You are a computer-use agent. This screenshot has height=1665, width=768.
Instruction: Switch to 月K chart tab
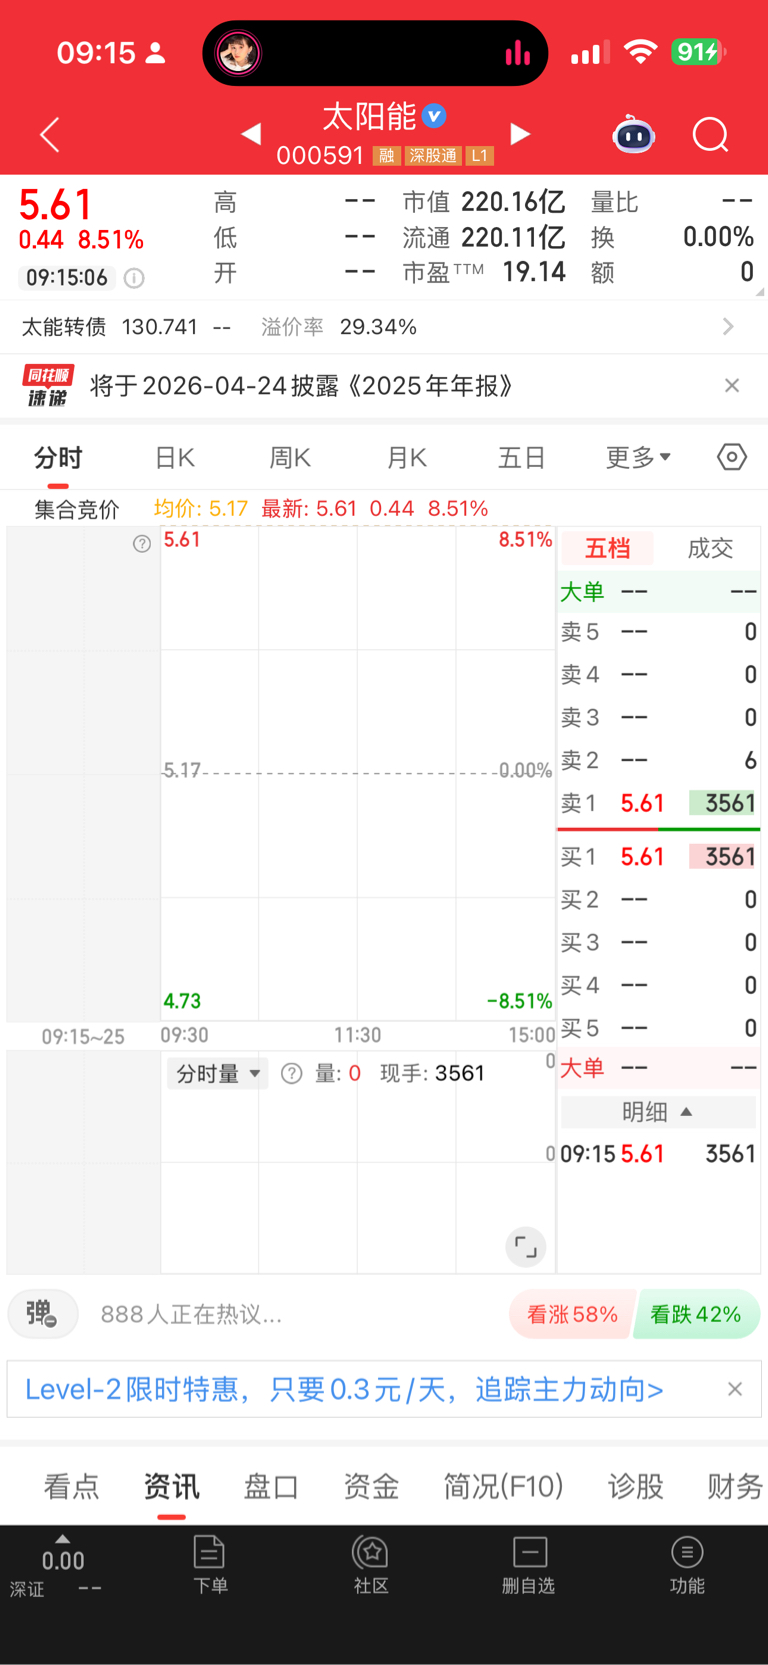pyautogui.click(x=407, y=458)
